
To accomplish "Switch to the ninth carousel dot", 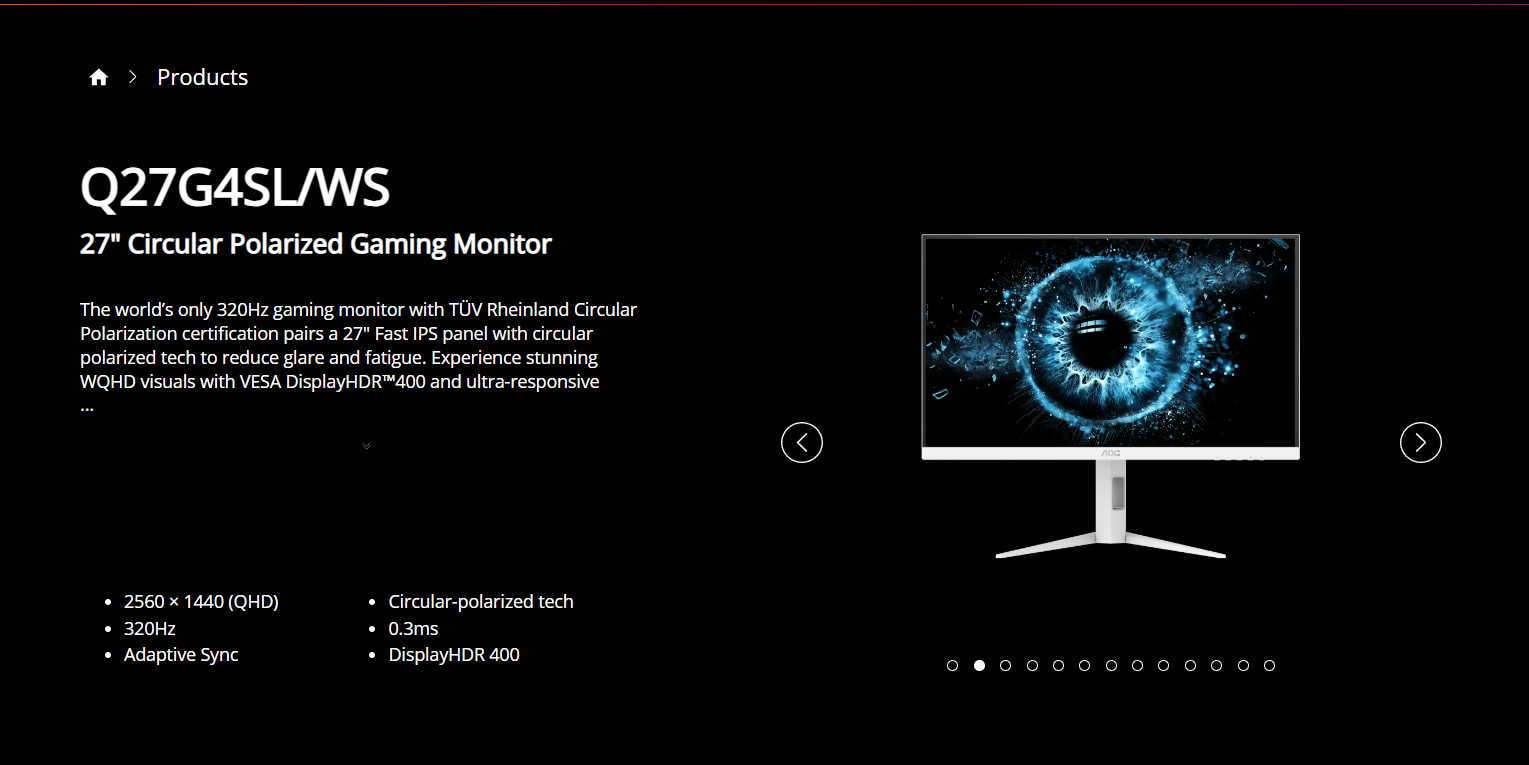I will (1164, 665).
